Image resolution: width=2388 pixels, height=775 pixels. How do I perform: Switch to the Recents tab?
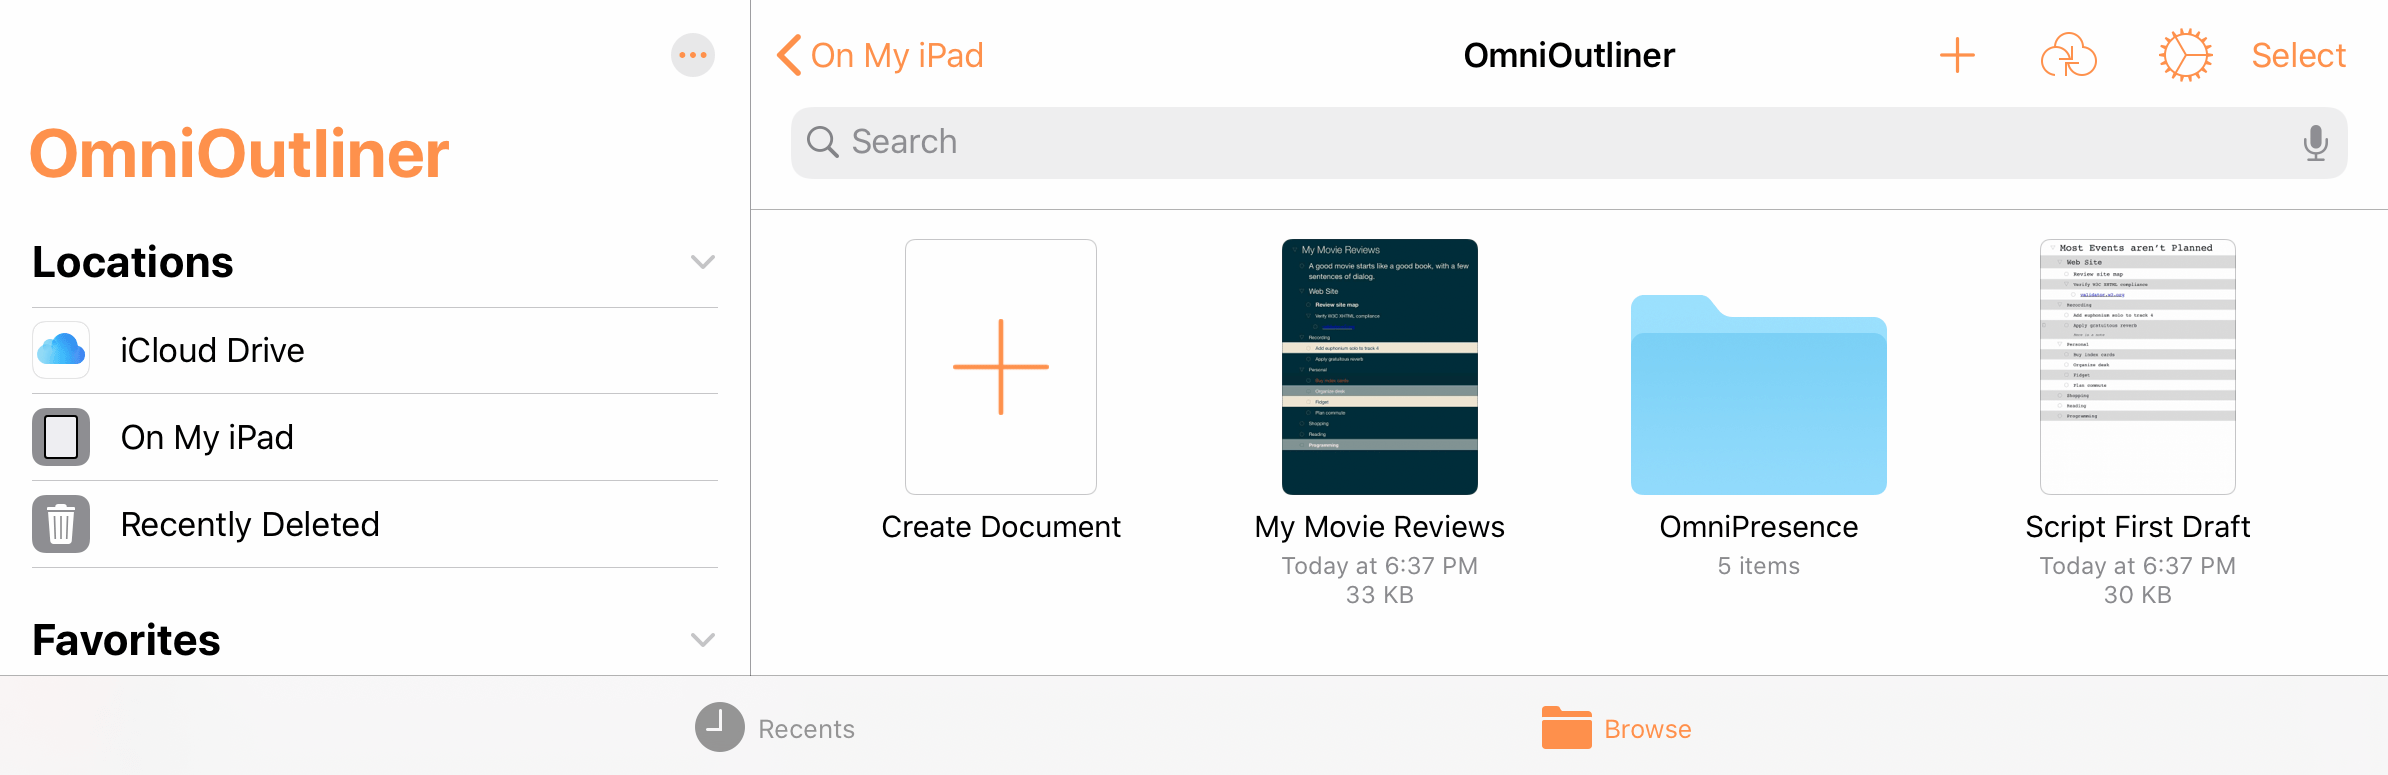pos(775,728)
